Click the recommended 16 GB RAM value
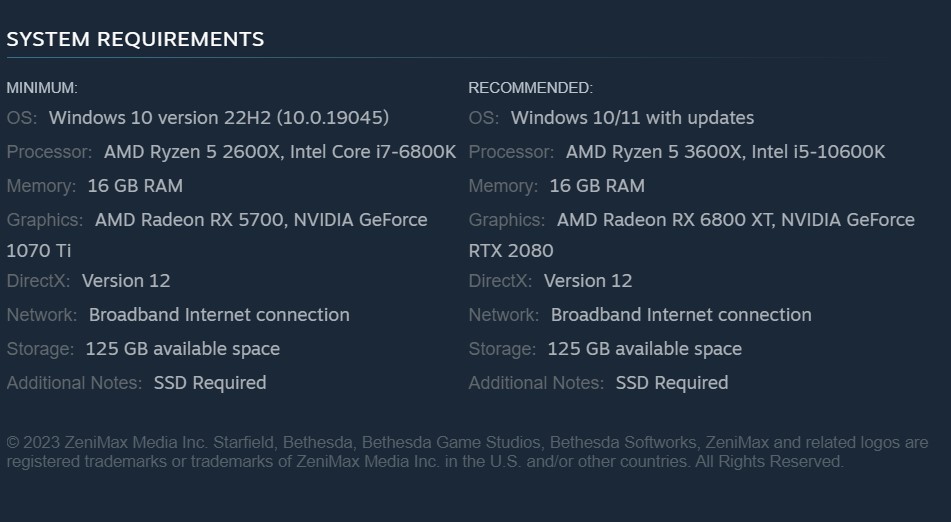Screen dimensions: 951x522 (597, 186)
